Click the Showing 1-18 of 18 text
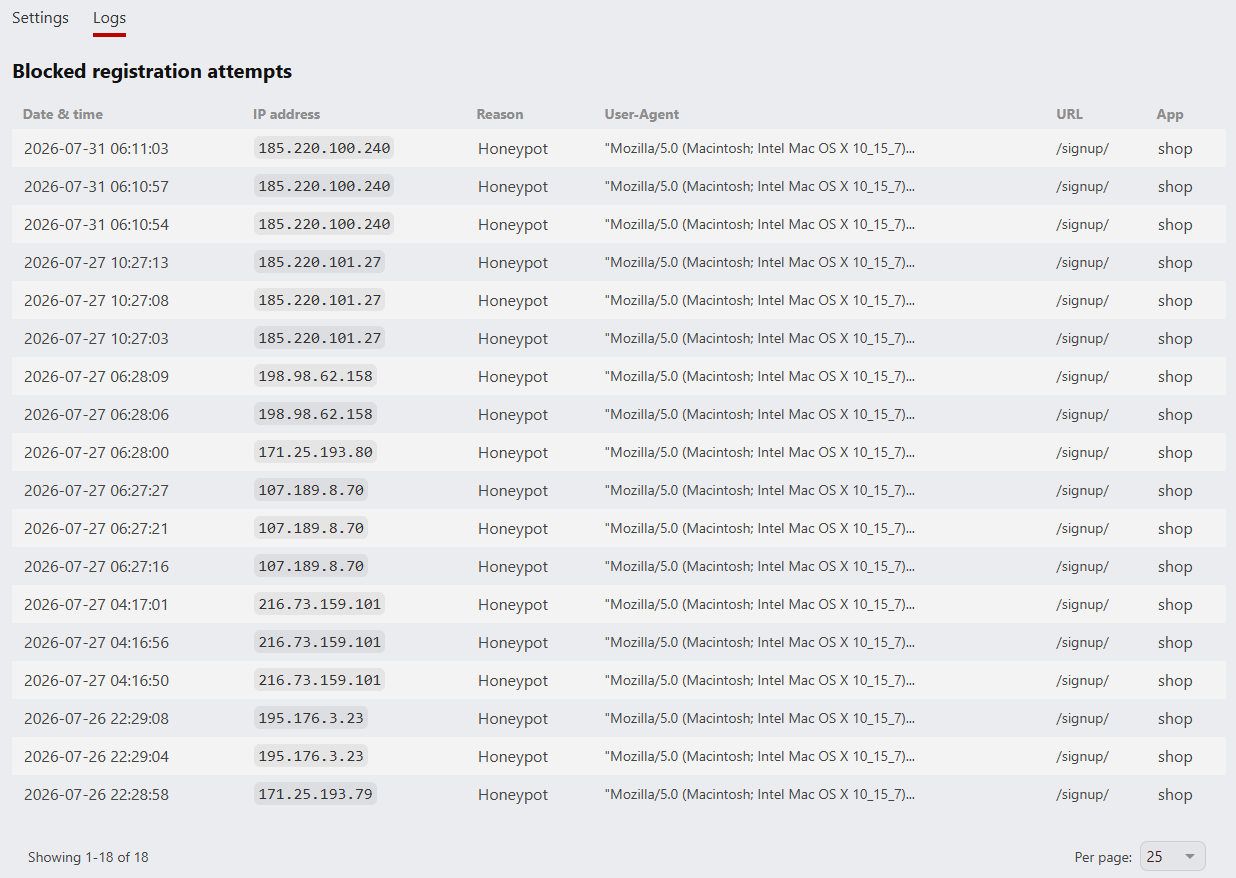This screenshot has width=1236, height=878. [88, 857]
